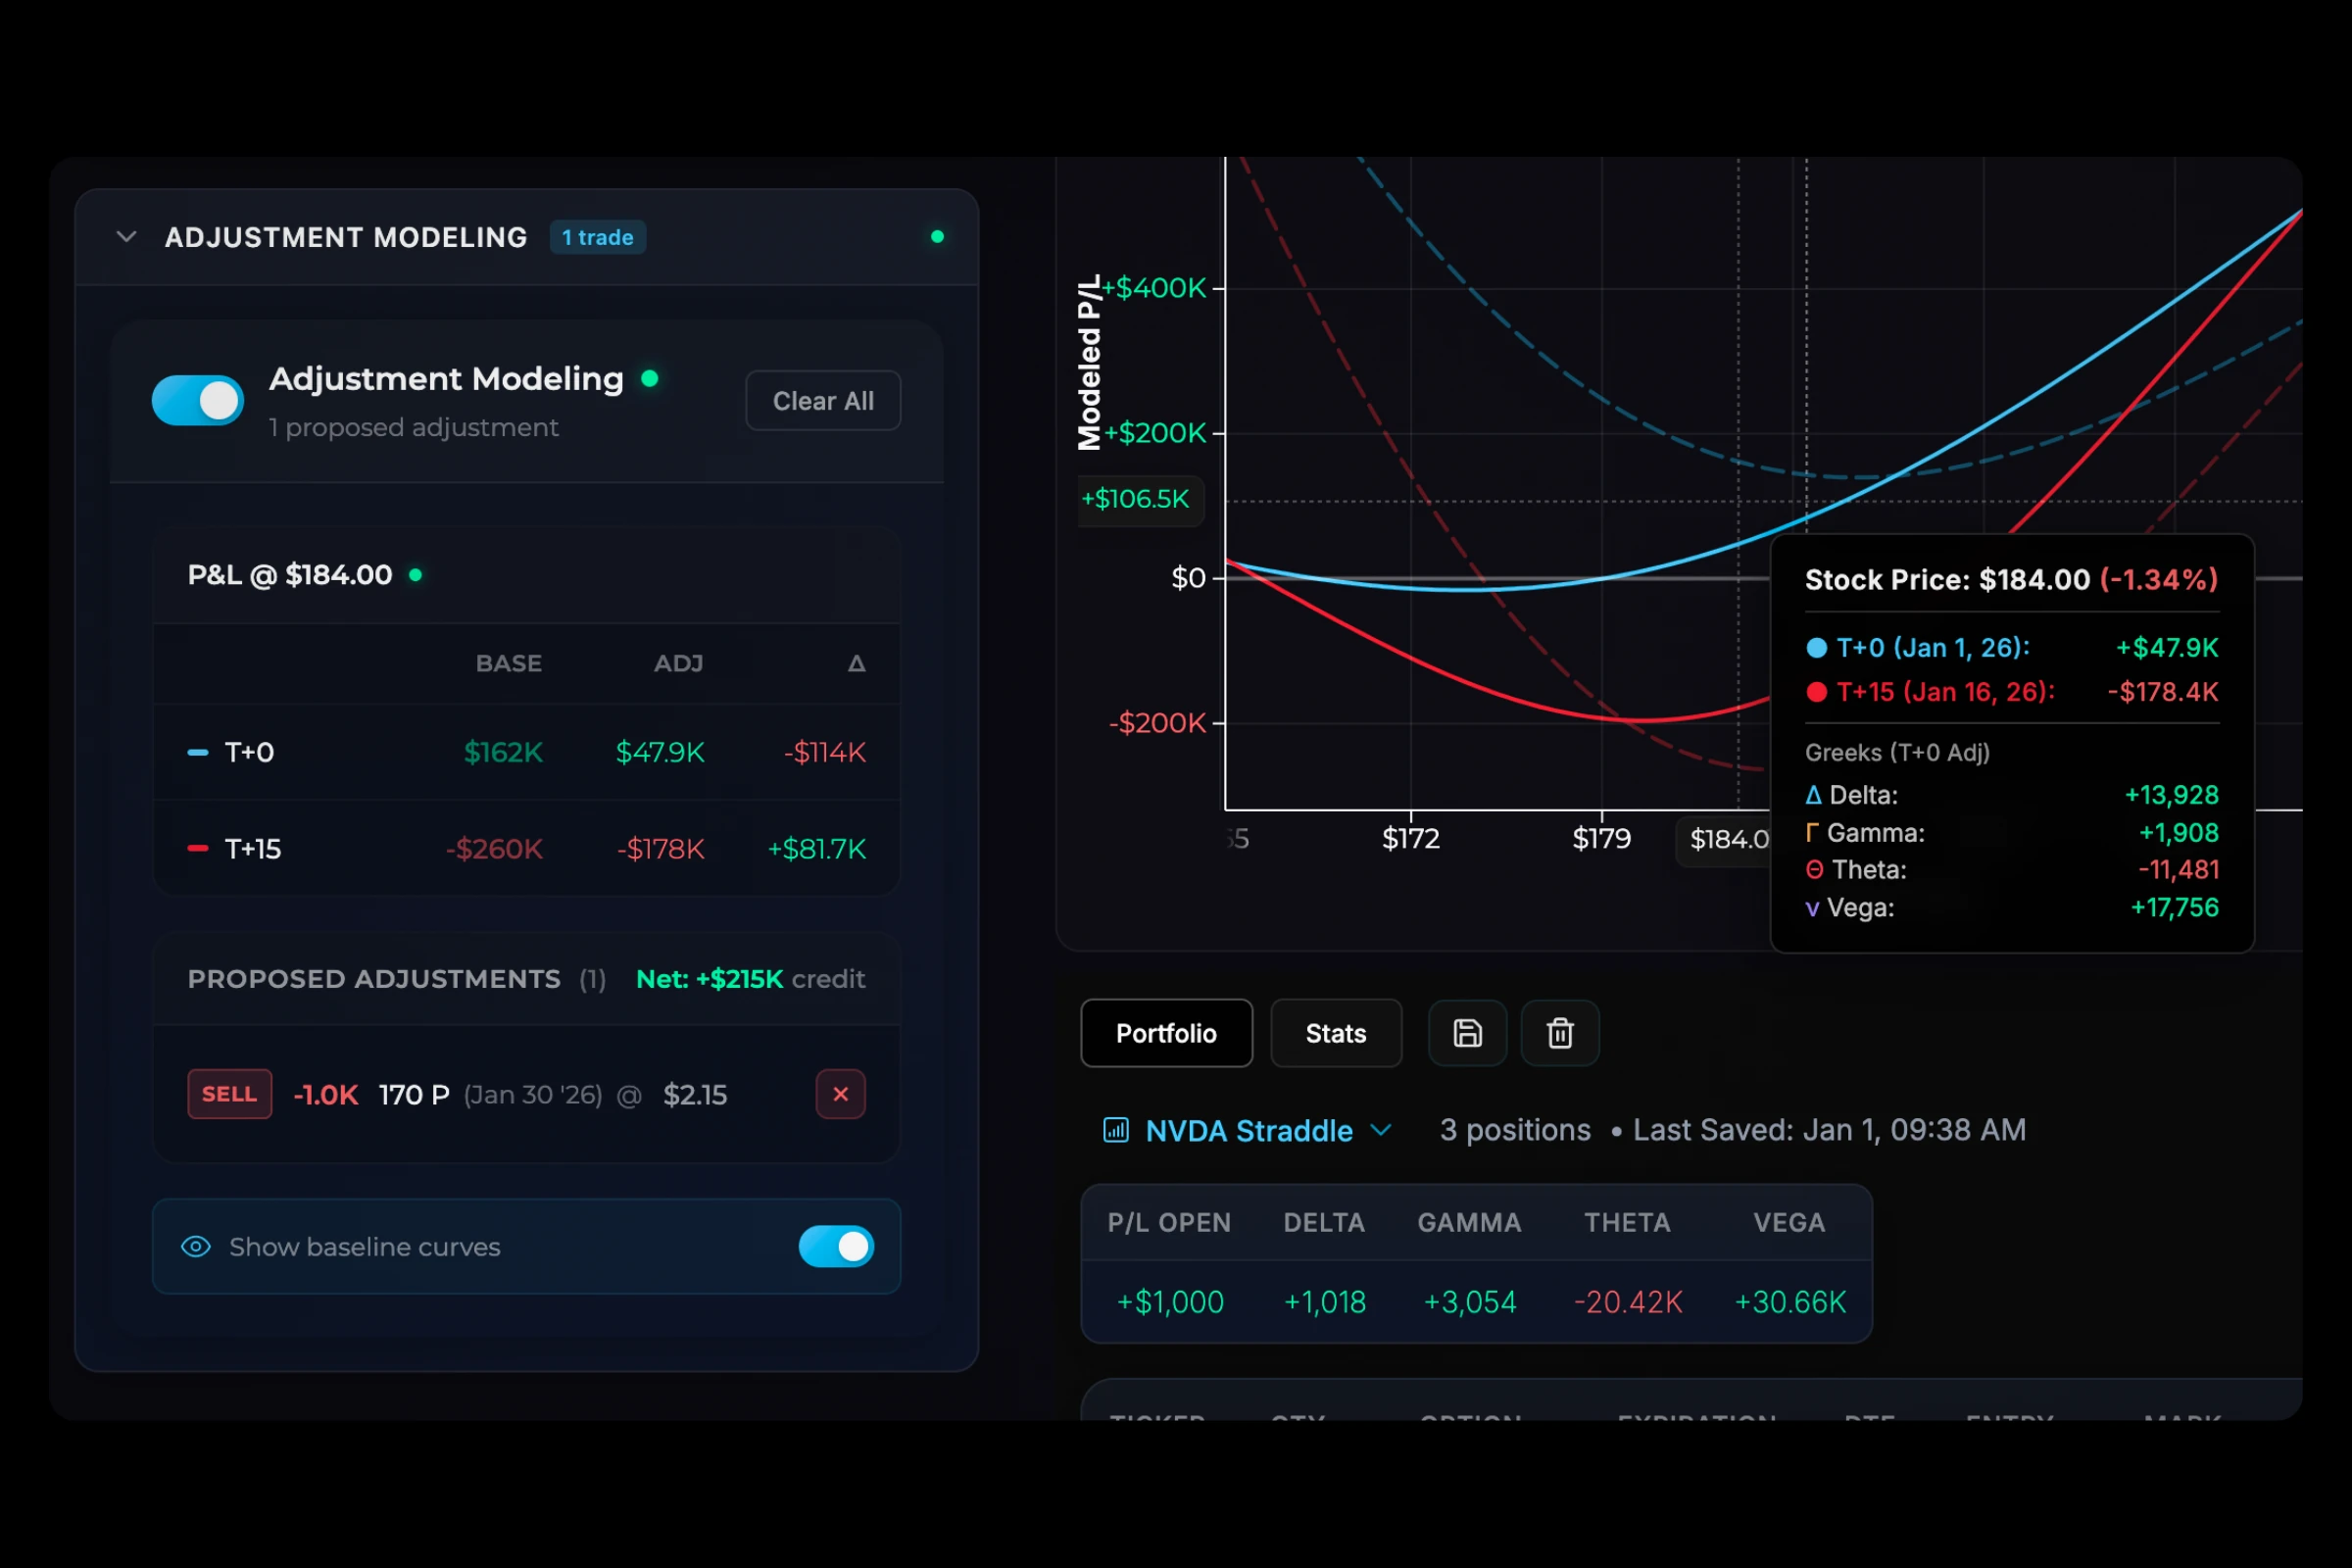This screenshot has width=2352, height=1568.
Task: Click the chart icon beside NVDA Straddle
Action: [x=1116, y=1130]
